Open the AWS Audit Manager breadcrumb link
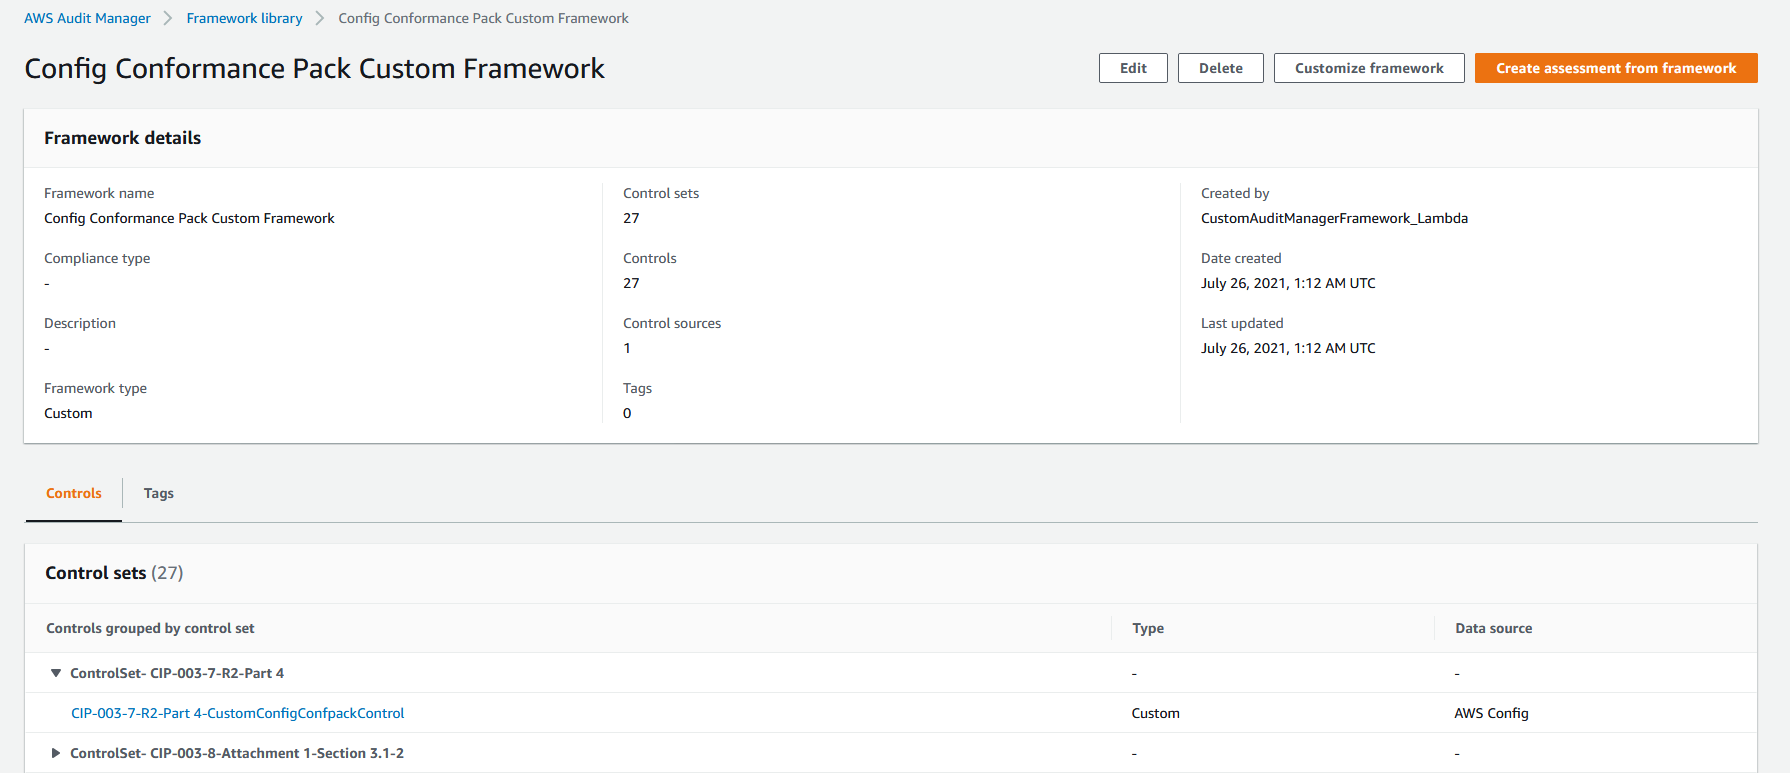 [87, 18]
